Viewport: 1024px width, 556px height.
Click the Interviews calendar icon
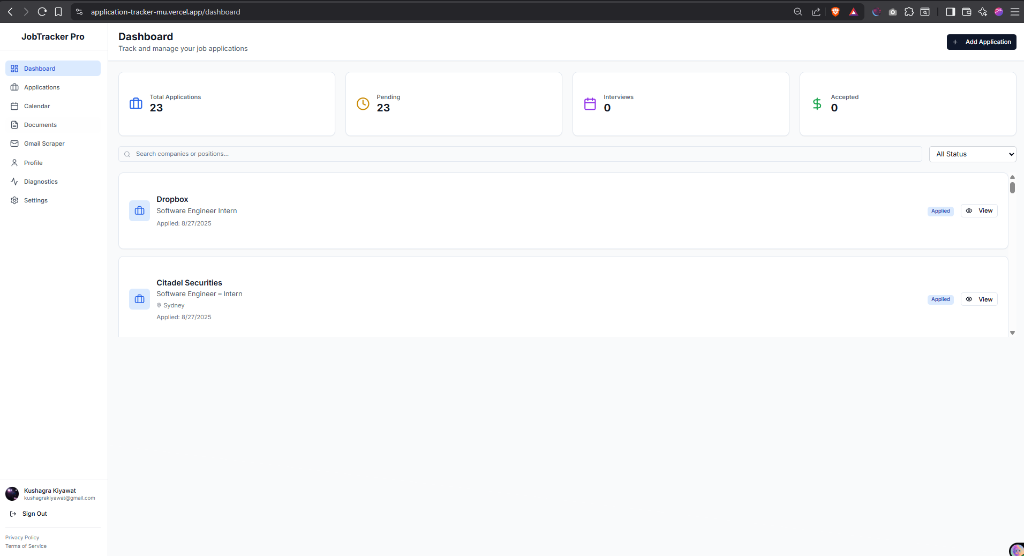[590, 103]
